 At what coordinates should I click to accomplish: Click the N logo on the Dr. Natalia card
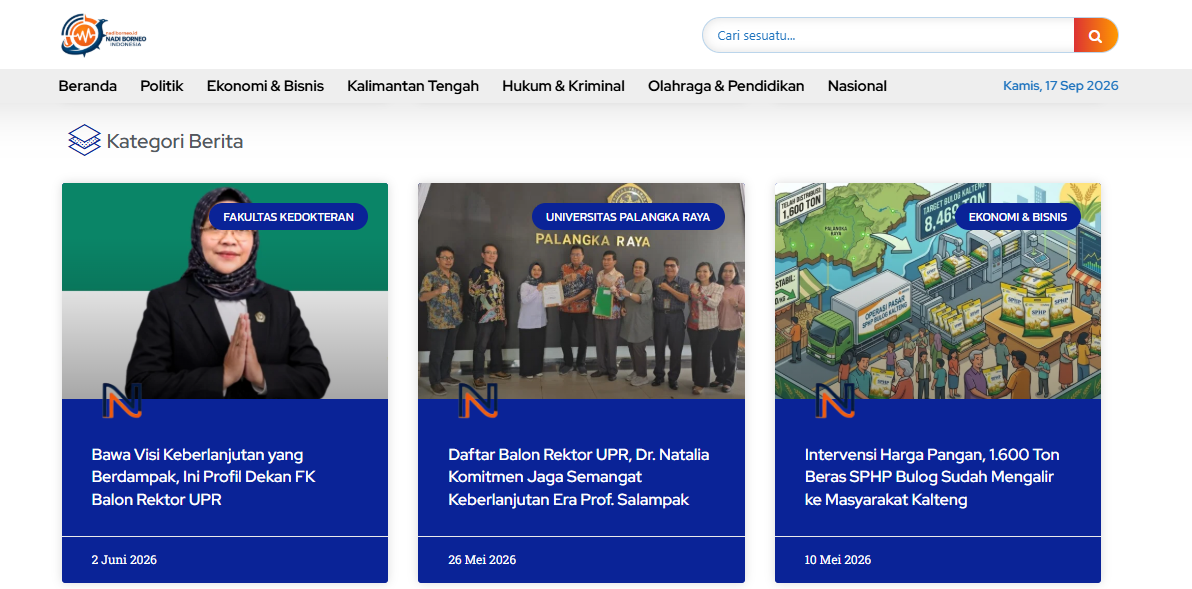478,401
